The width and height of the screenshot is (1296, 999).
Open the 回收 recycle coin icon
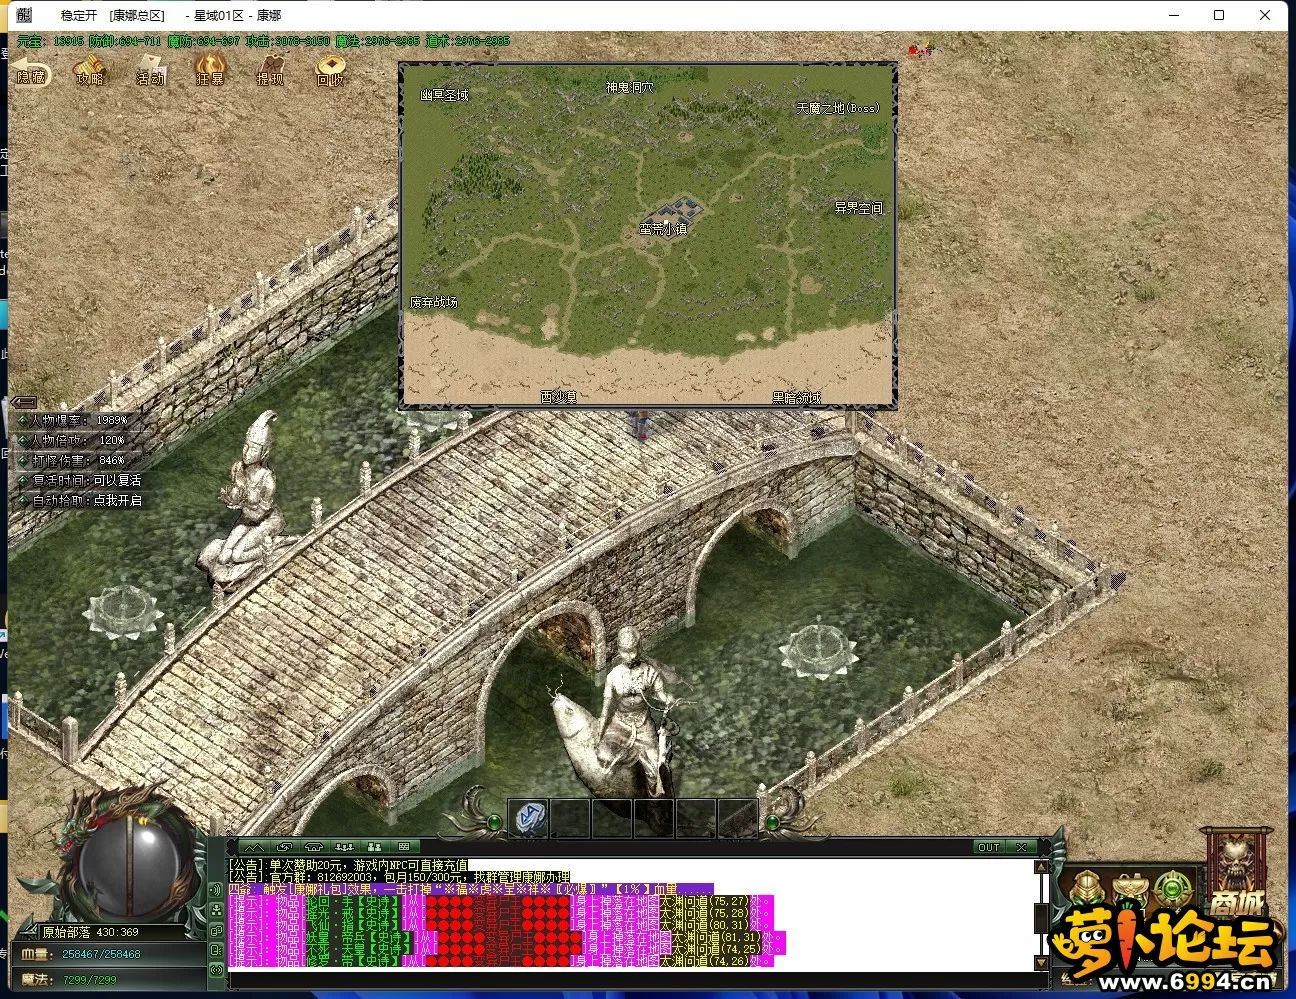[x=330, y=70]
